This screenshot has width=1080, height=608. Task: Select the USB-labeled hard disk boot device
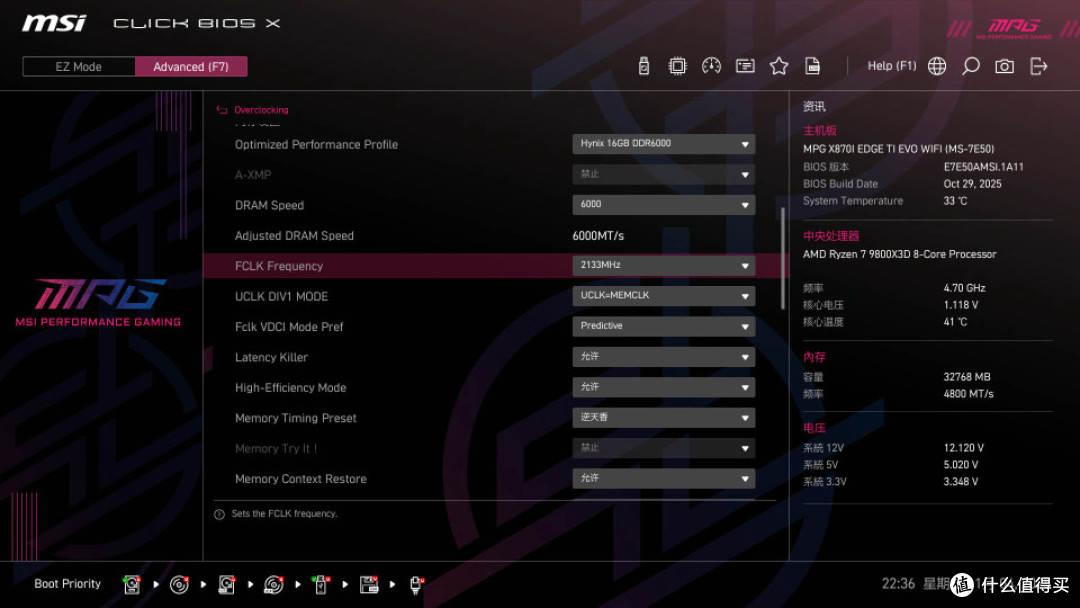227,585
